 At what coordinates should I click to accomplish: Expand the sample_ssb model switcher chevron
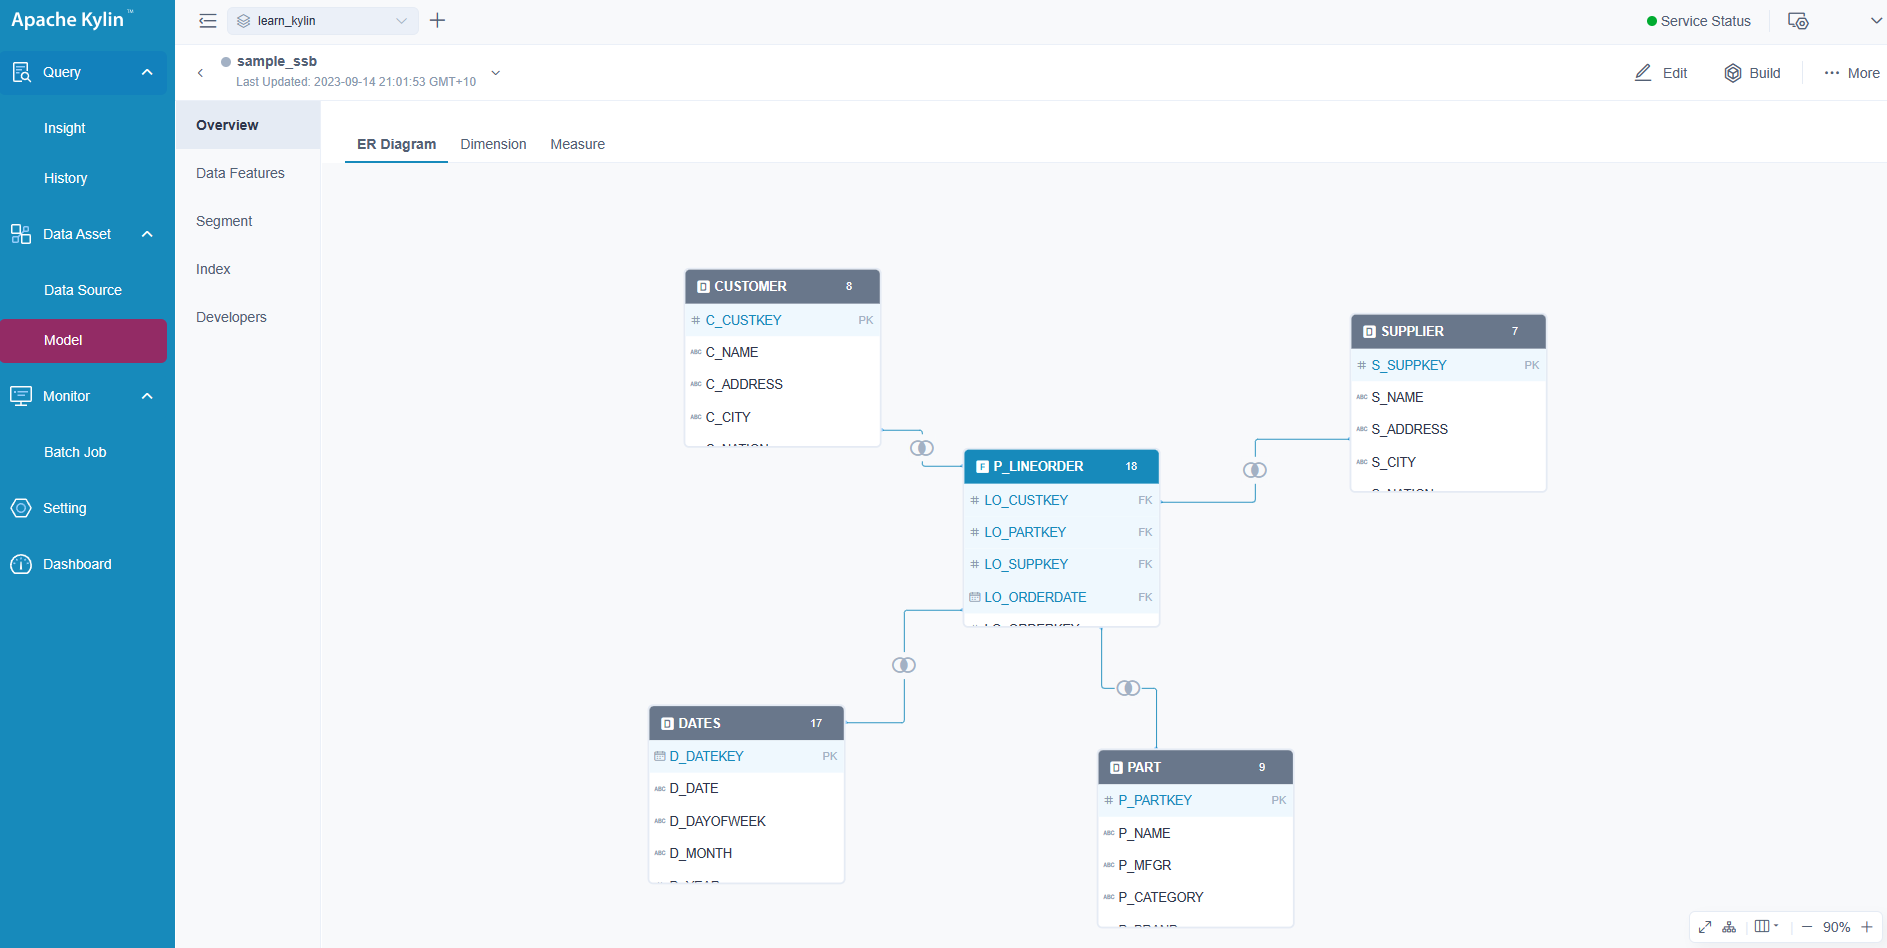495,73
